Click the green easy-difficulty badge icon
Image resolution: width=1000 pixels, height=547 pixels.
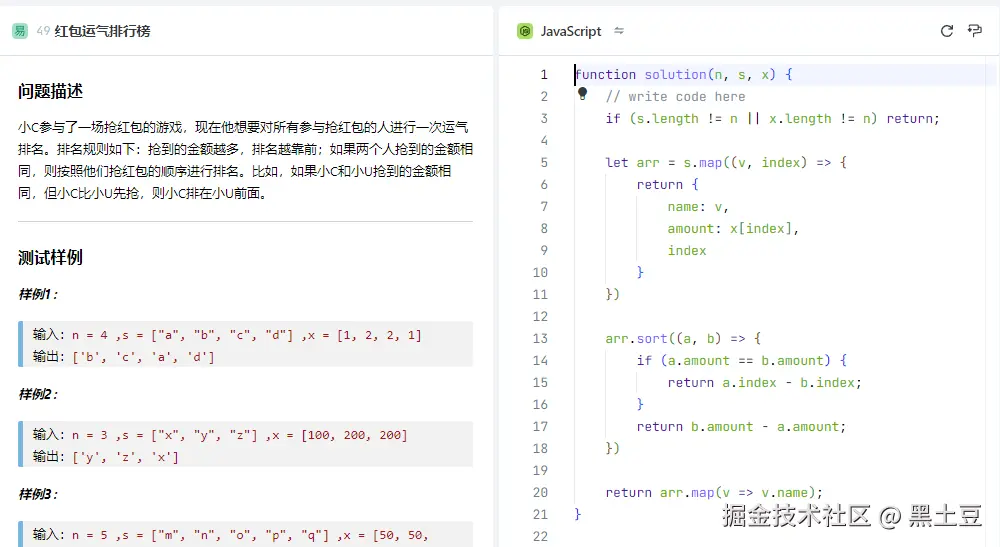[x=20, y=31]
